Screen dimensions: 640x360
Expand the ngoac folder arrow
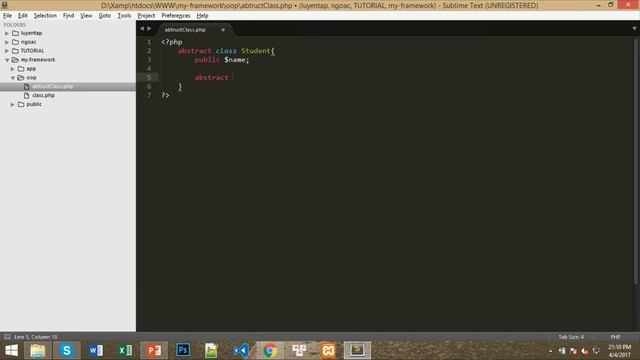click(7, 42)
